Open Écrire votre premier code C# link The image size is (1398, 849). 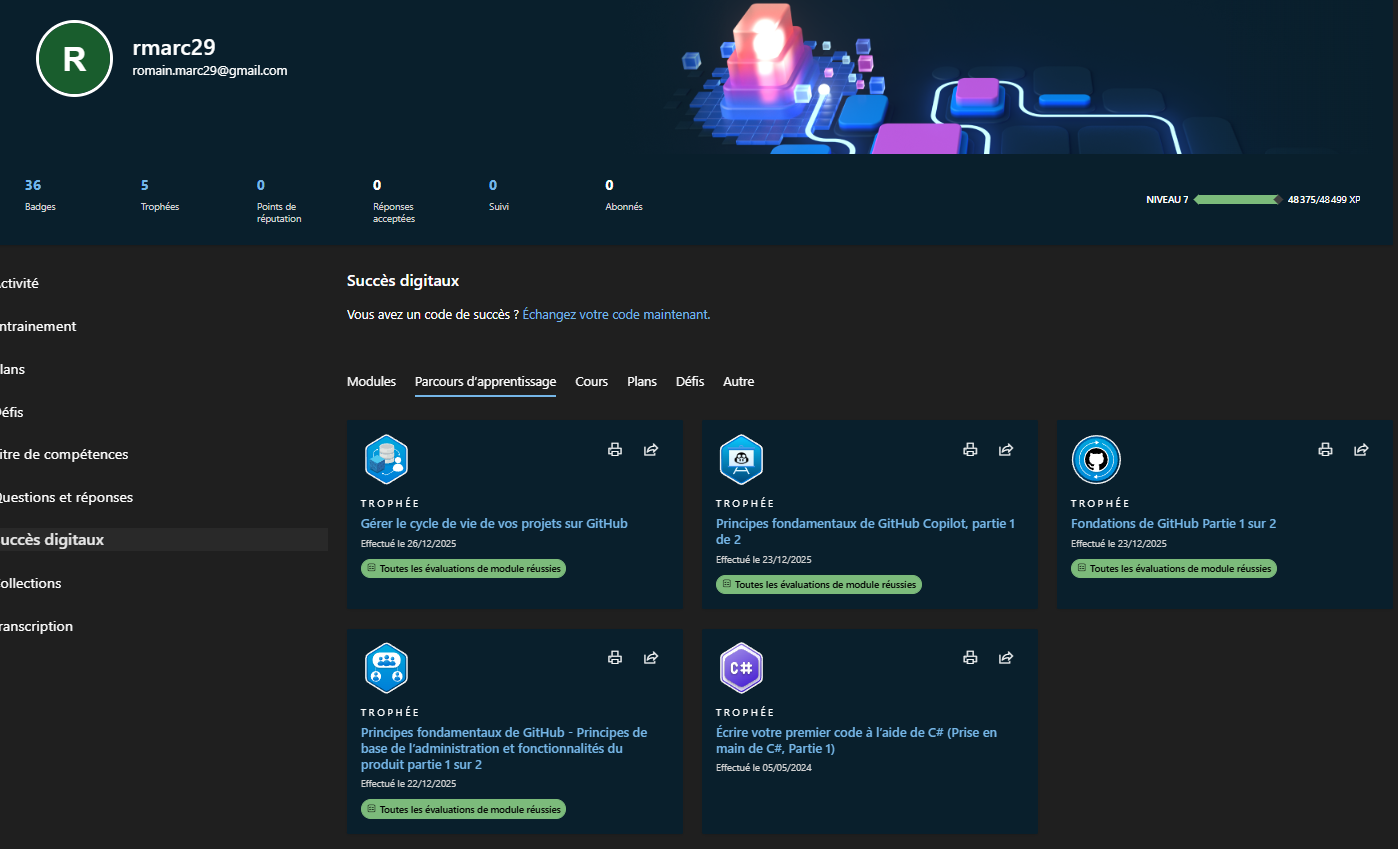click(x=856, y=740)
